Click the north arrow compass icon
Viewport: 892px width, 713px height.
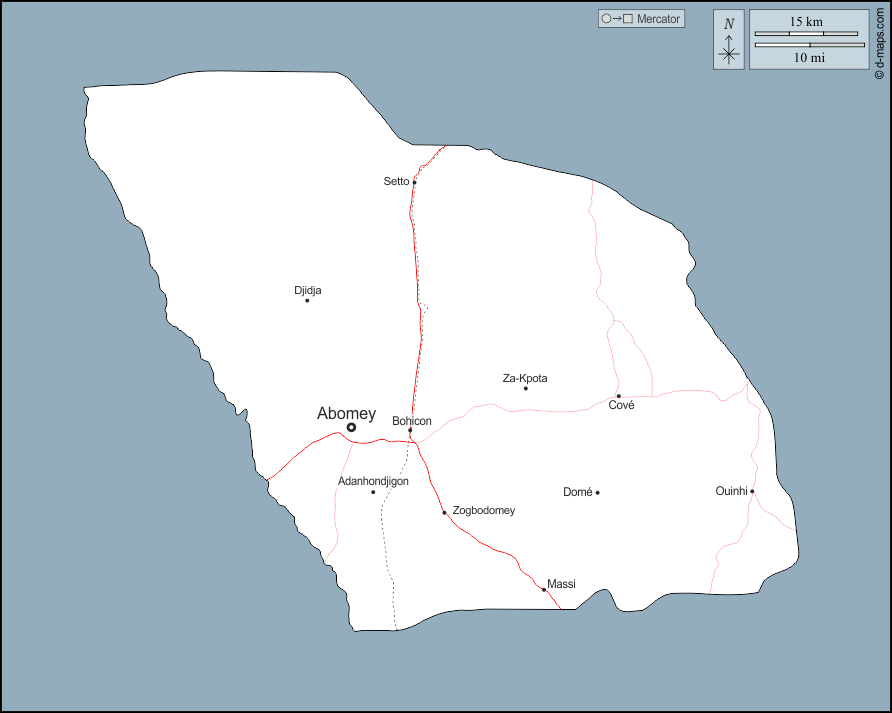point(729,40)
